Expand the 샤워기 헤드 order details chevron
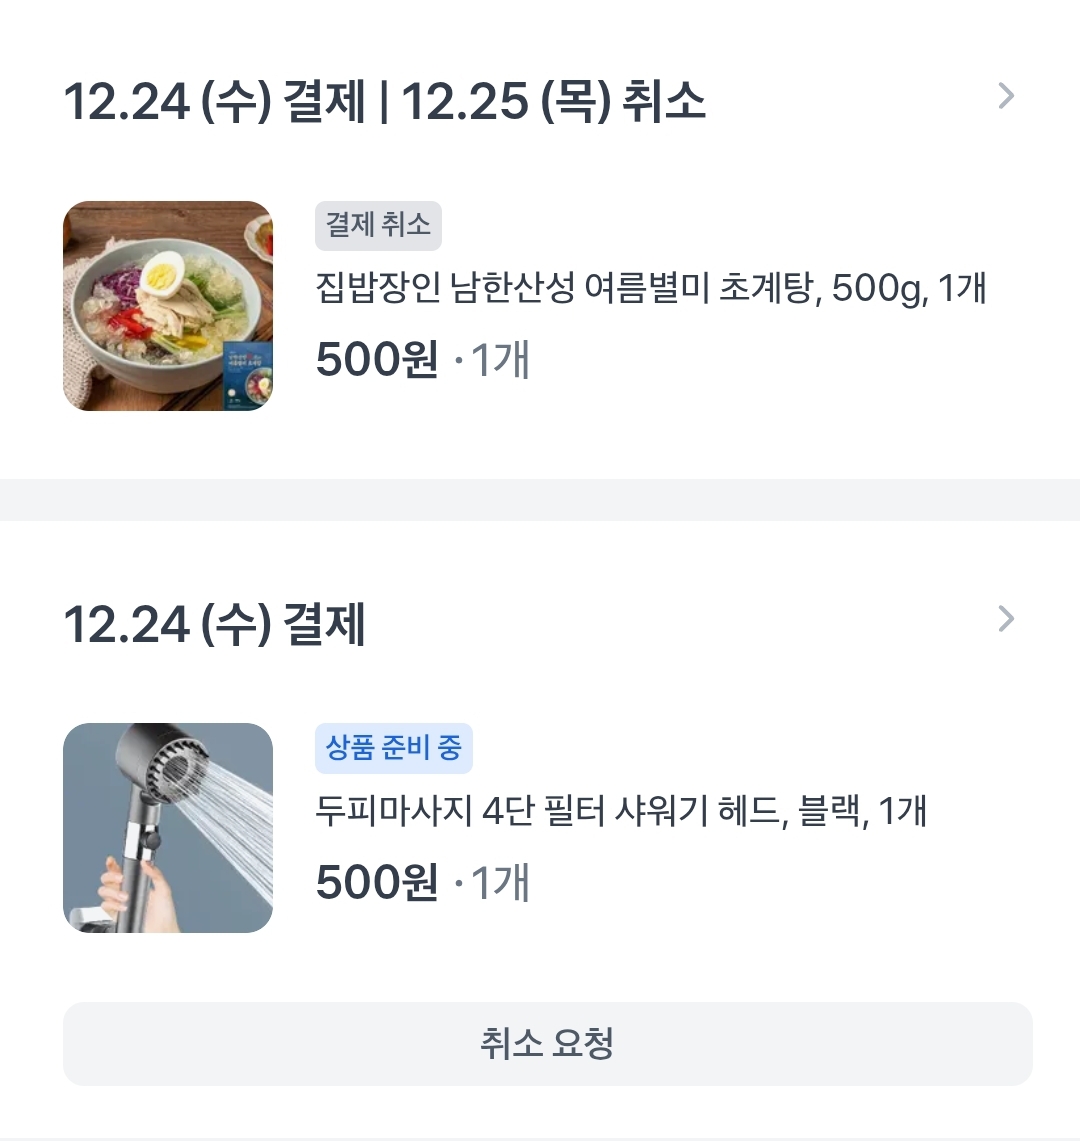 coord(1006,620)
